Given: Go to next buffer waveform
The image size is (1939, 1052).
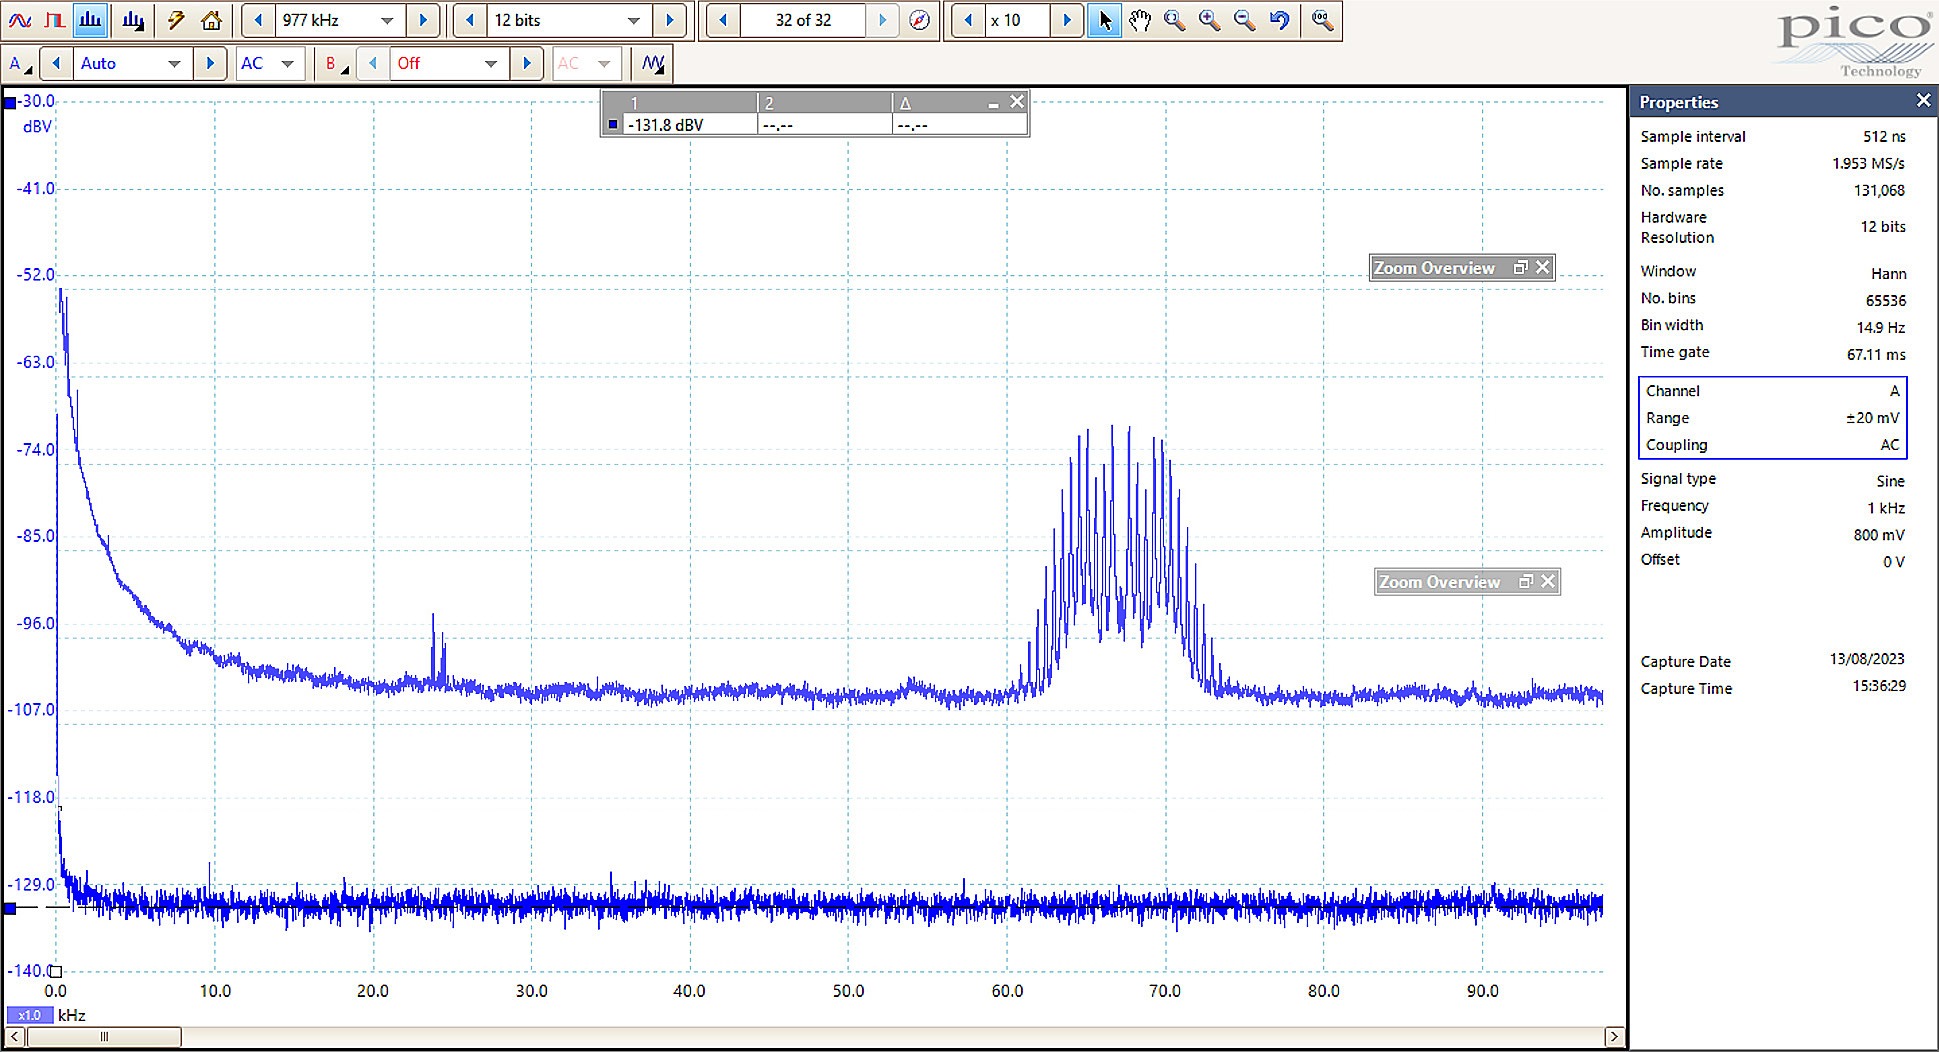Looking at the screenshot, I should [x=882, y=20].
